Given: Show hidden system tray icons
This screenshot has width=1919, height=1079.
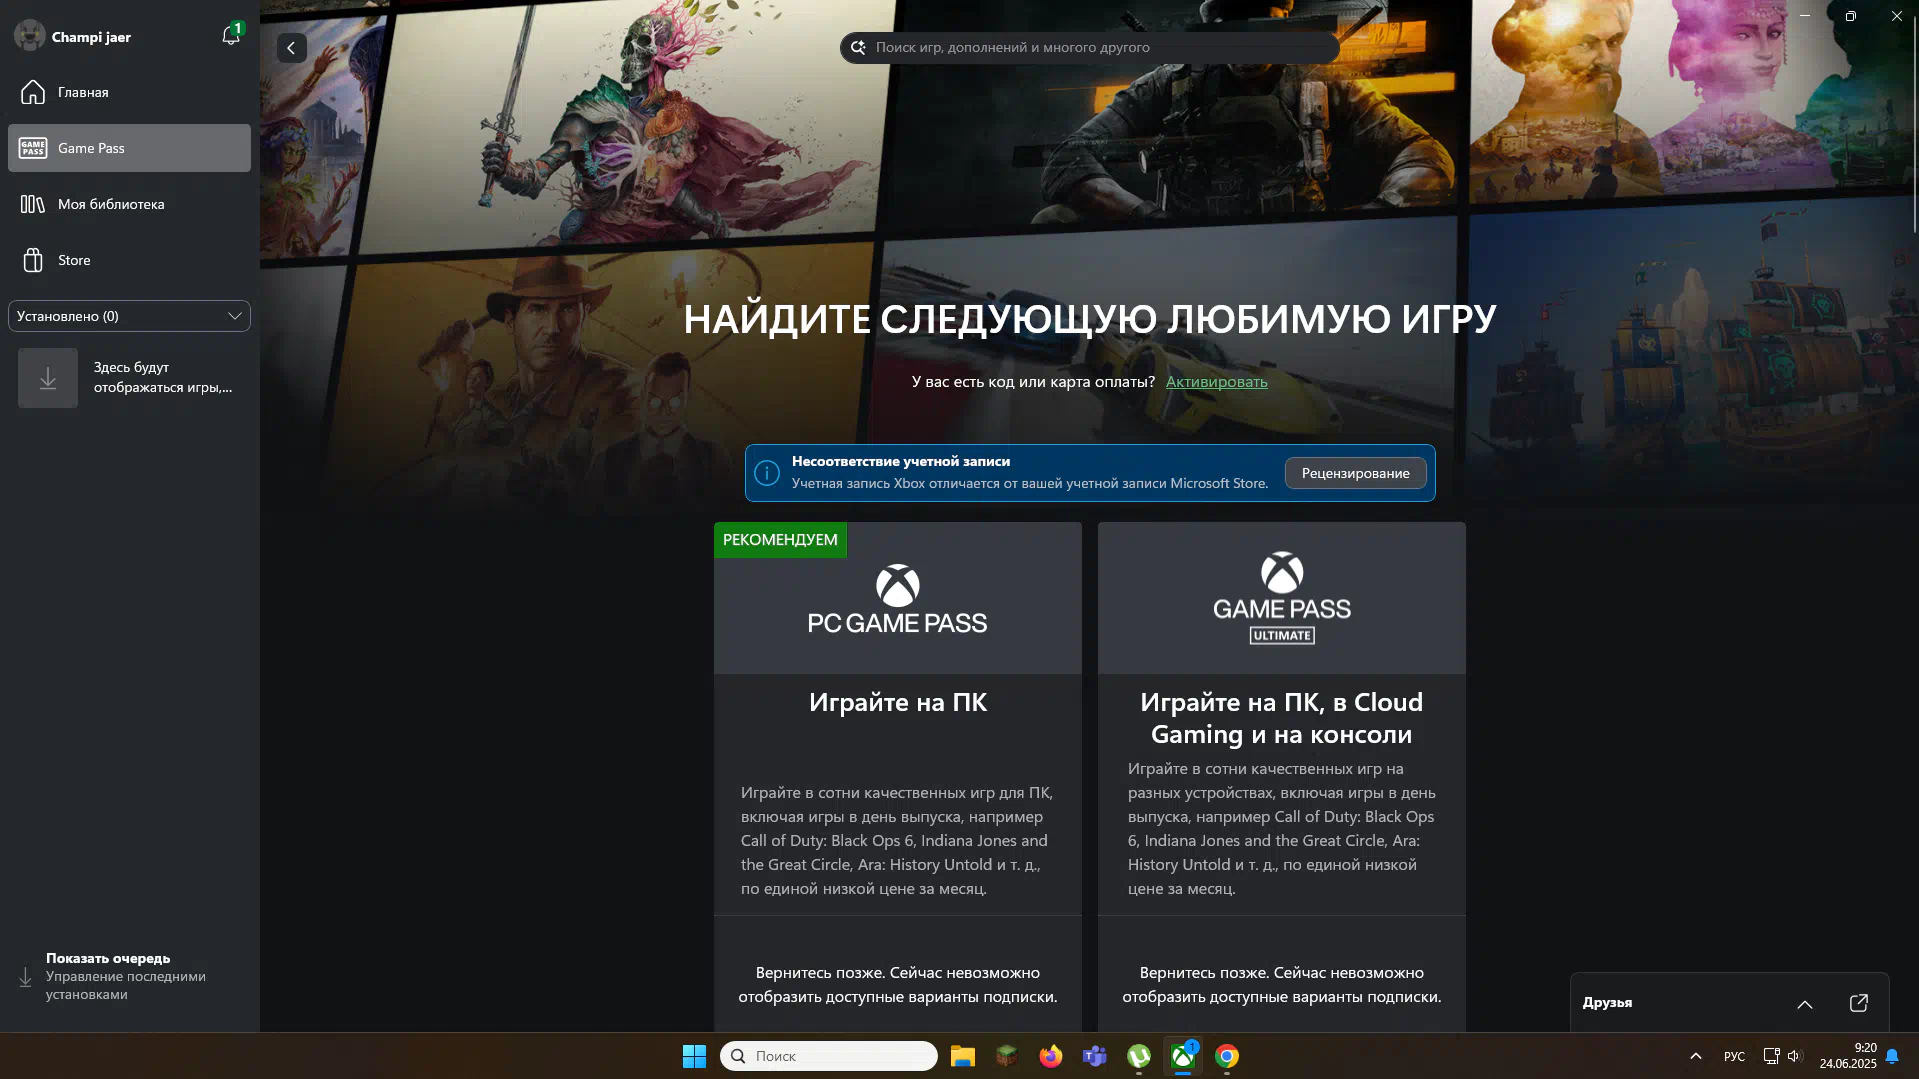Looking at the screenshot, I should coord(1695,1056).
